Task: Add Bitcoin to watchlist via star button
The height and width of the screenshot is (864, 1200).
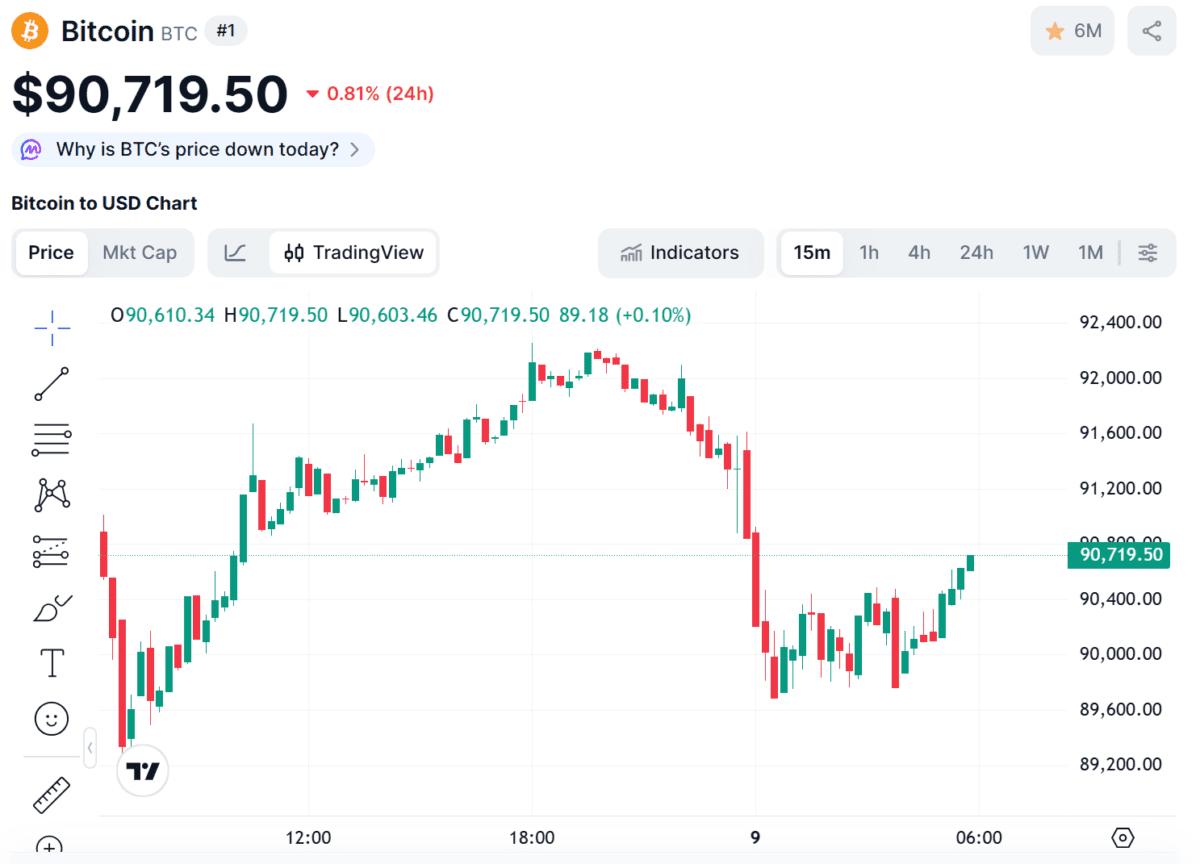Action: 1072,31
